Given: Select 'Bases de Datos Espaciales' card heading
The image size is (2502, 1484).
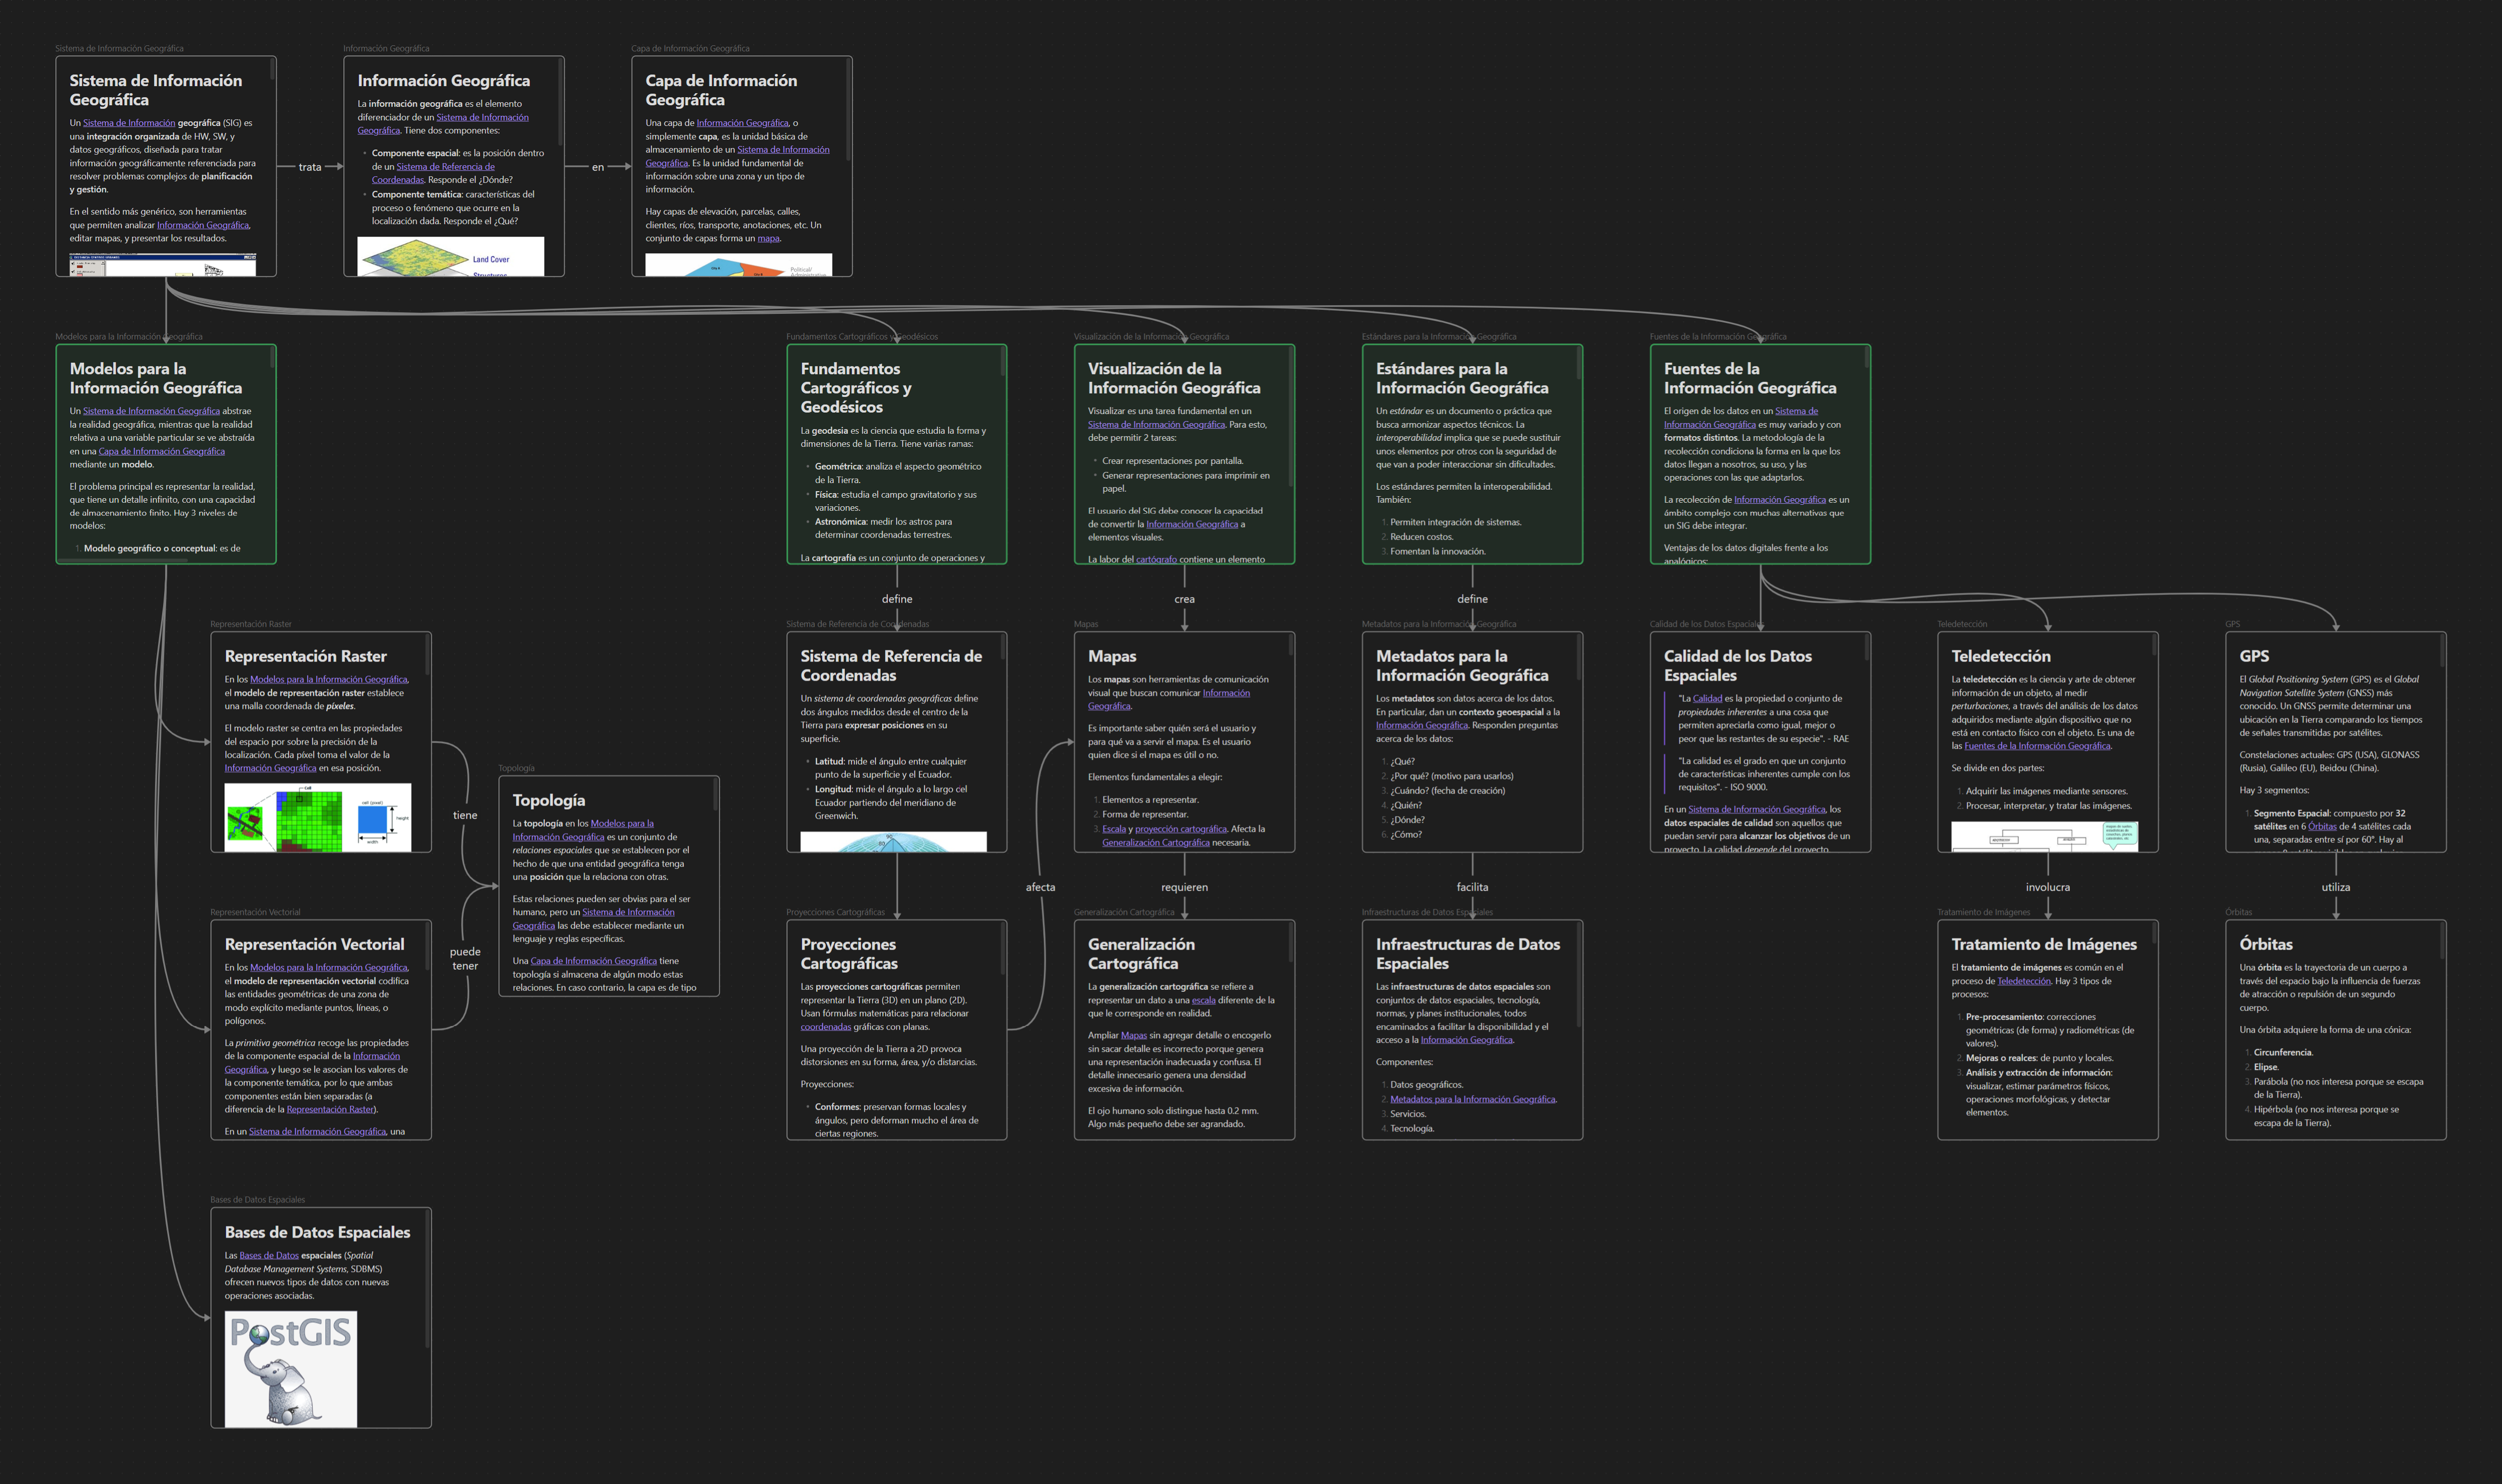Looking at the screenshot, I should click(317, 1232).
